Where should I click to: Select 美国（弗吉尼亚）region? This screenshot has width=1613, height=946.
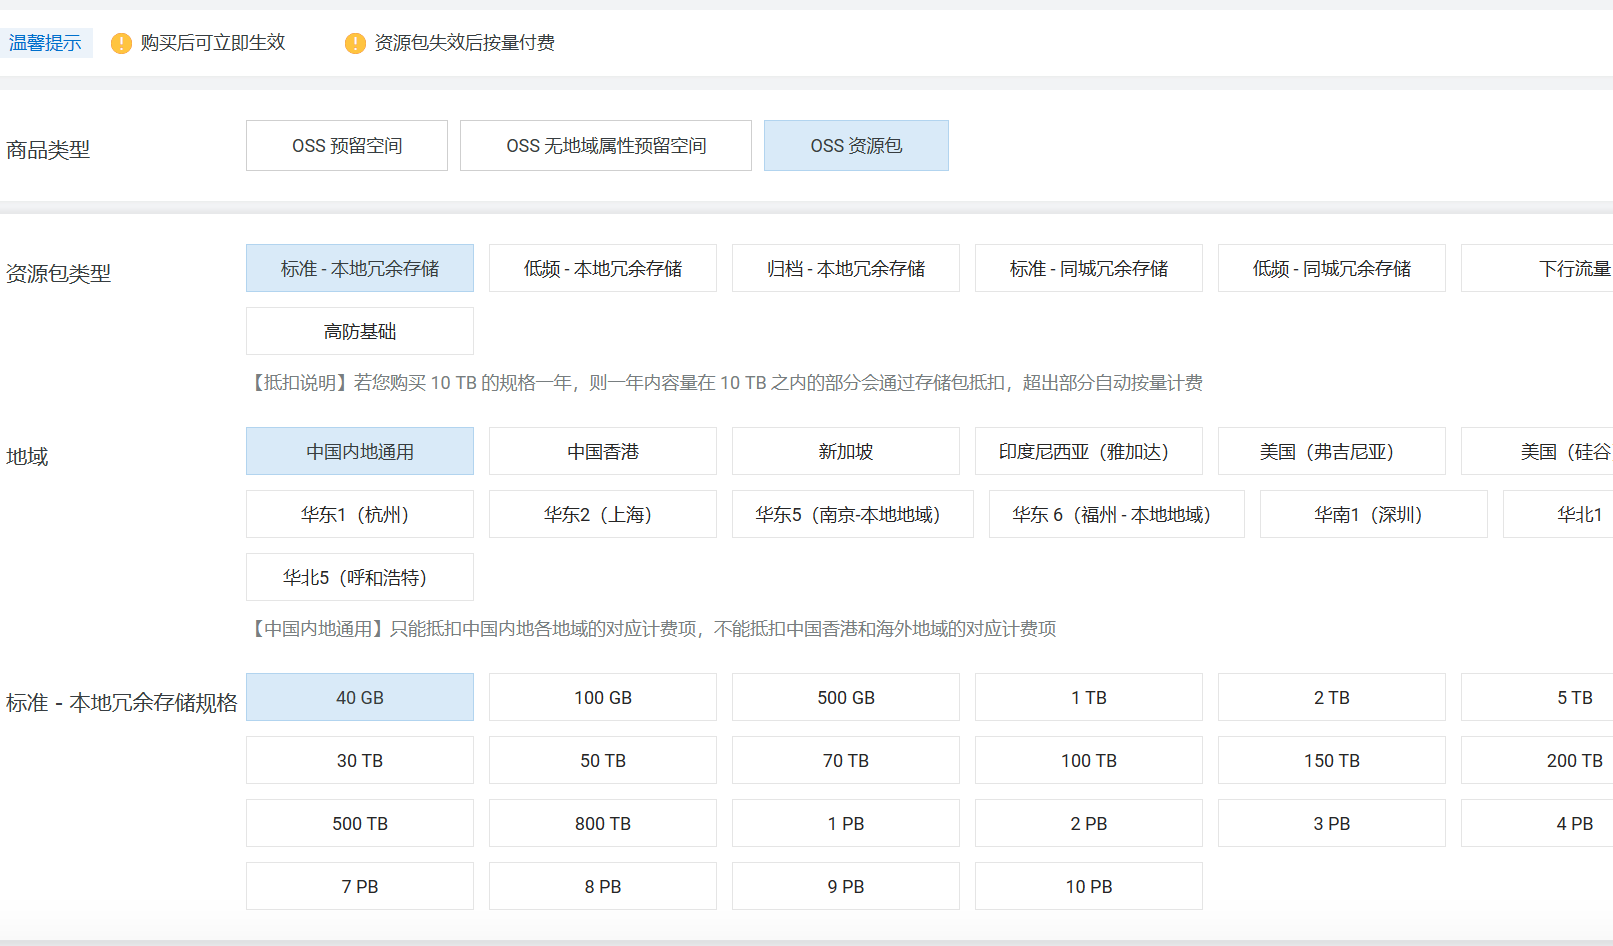pos(1332,451)
